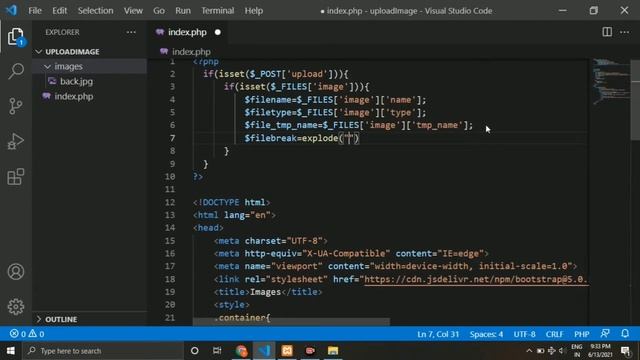The height and width of the screenshot is (360, 640).
Task: Open the Extensions view icon
Action: click(x=16, y=177)
